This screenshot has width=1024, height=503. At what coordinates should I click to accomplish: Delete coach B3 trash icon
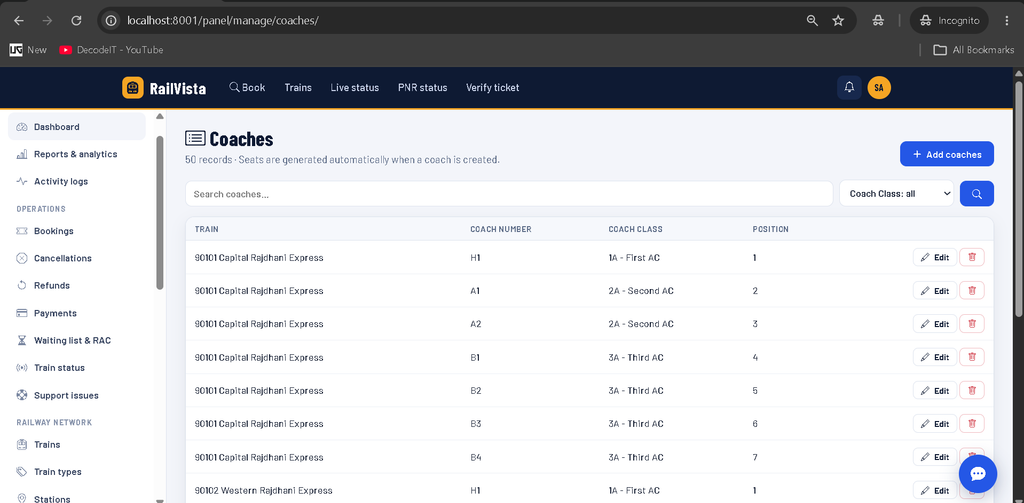tap(972, 423)
